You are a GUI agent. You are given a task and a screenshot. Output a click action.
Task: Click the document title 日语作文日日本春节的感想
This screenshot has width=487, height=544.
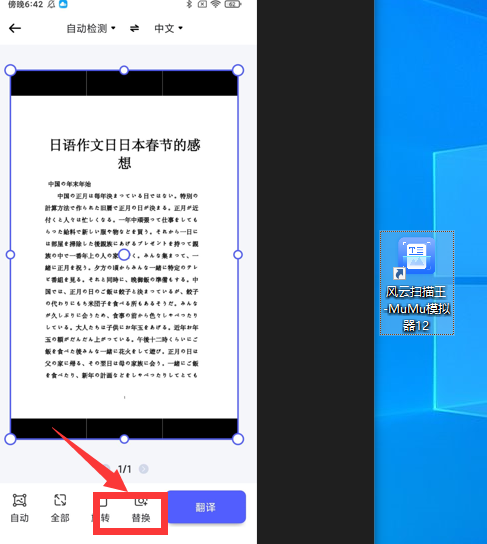[125, 153]
